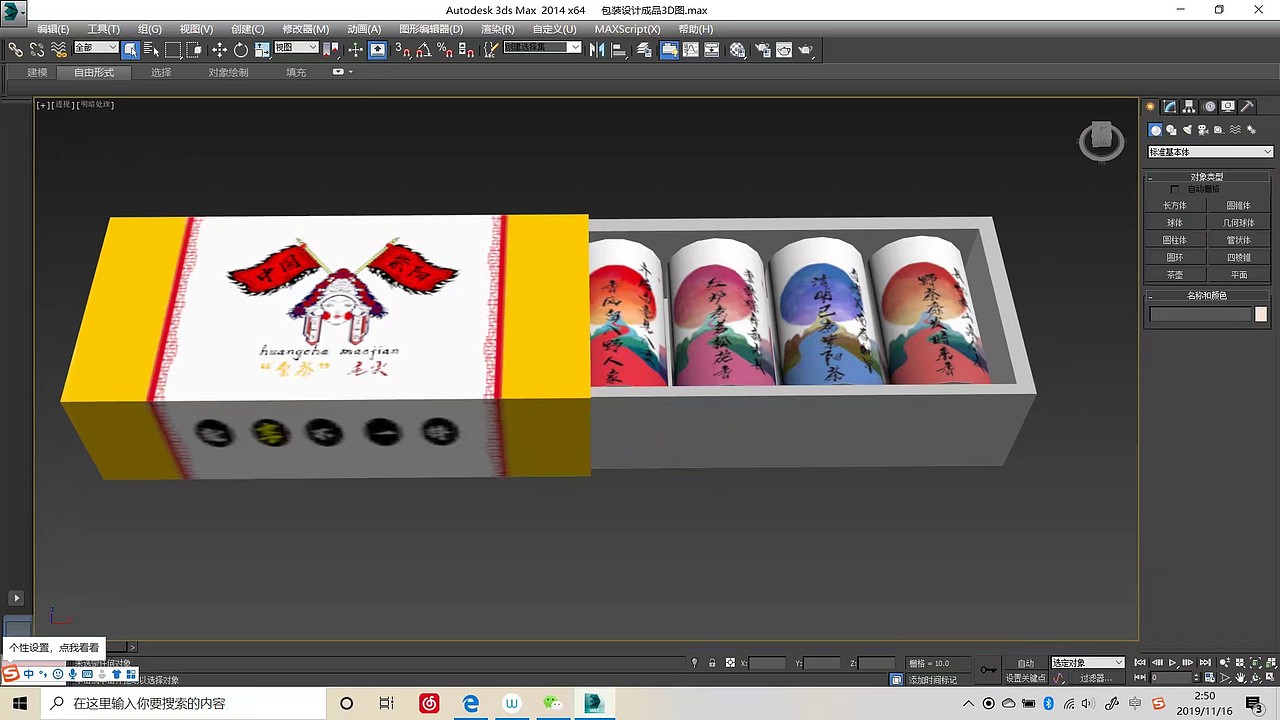Image resolution: width=1280 pixels, height=720 pixels.
Task: Select the Link tool in main toolbar
Action: pos(15,49)
